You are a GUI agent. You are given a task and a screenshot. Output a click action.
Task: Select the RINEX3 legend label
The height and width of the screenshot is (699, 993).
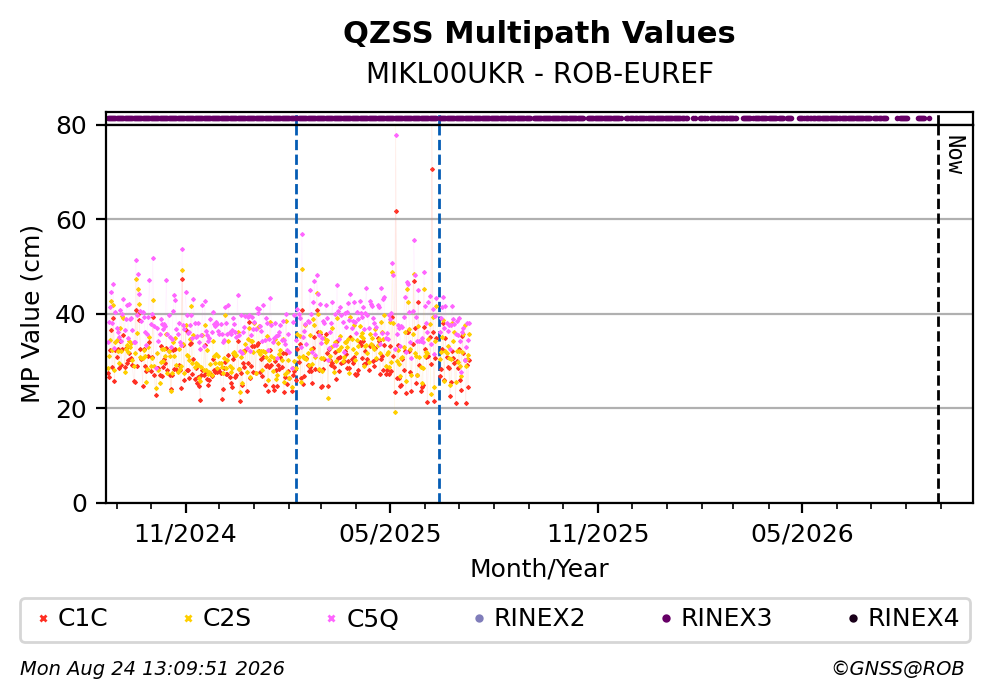tap(726, 618)
